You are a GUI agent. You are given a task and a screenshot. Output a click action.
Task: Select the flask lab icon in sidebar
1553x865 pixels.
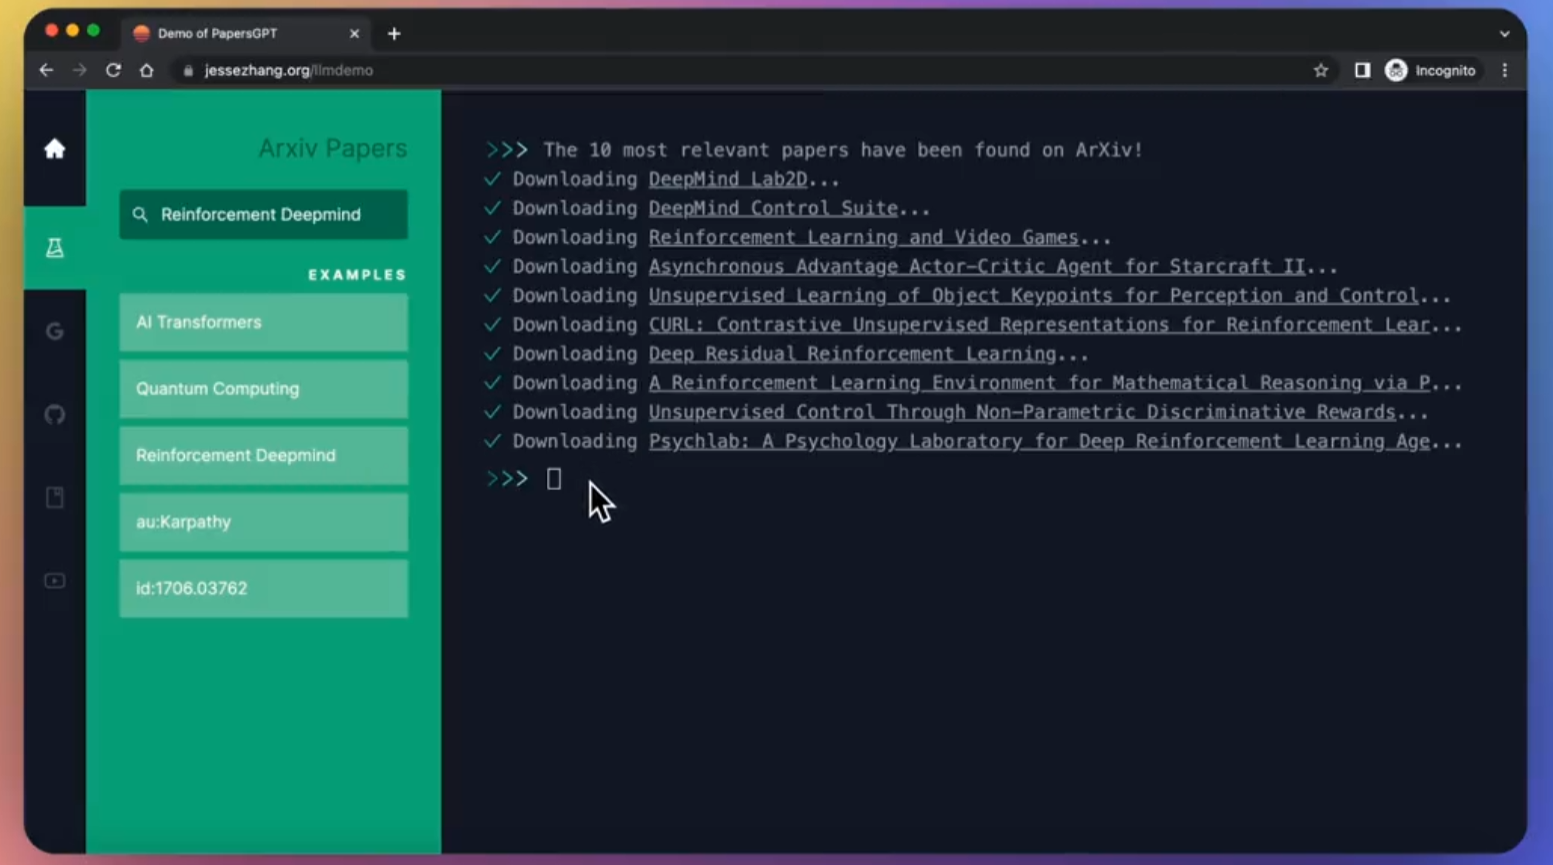[55, 248]
